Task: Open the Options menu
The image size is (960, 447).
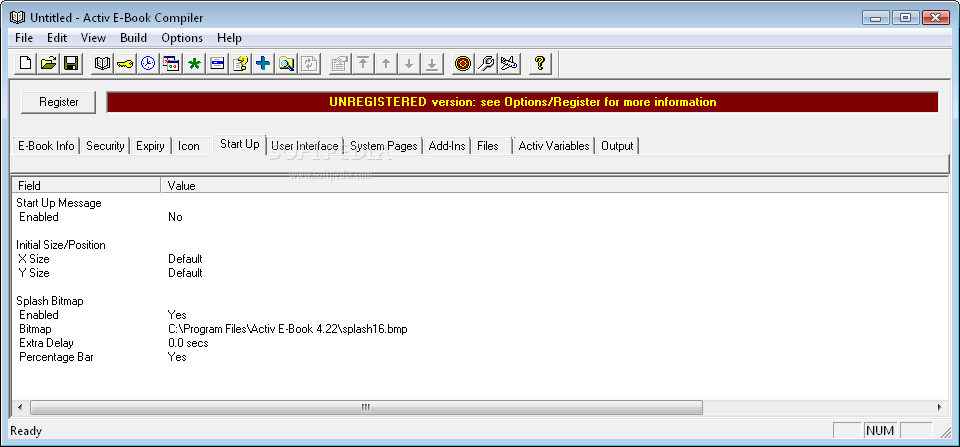Action: click(182, 38)
